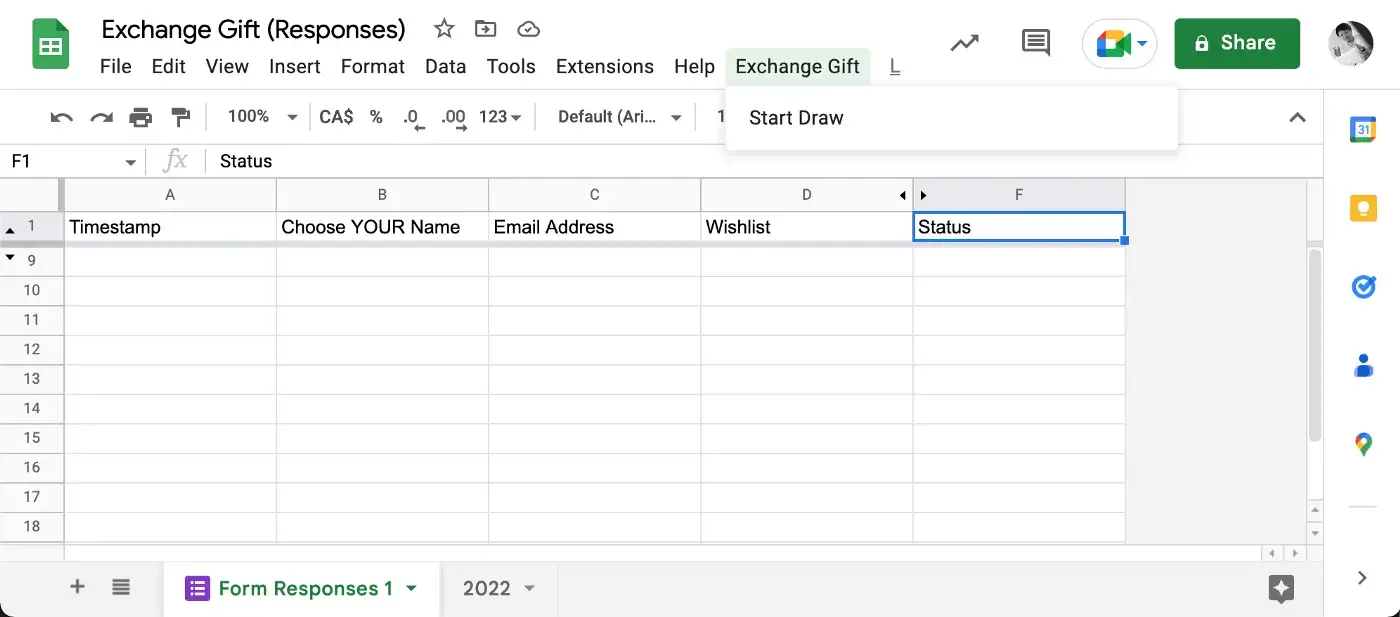Click the green Share button
The width and height of the screenshot is (1400, 617).
tap(1237, 43)
